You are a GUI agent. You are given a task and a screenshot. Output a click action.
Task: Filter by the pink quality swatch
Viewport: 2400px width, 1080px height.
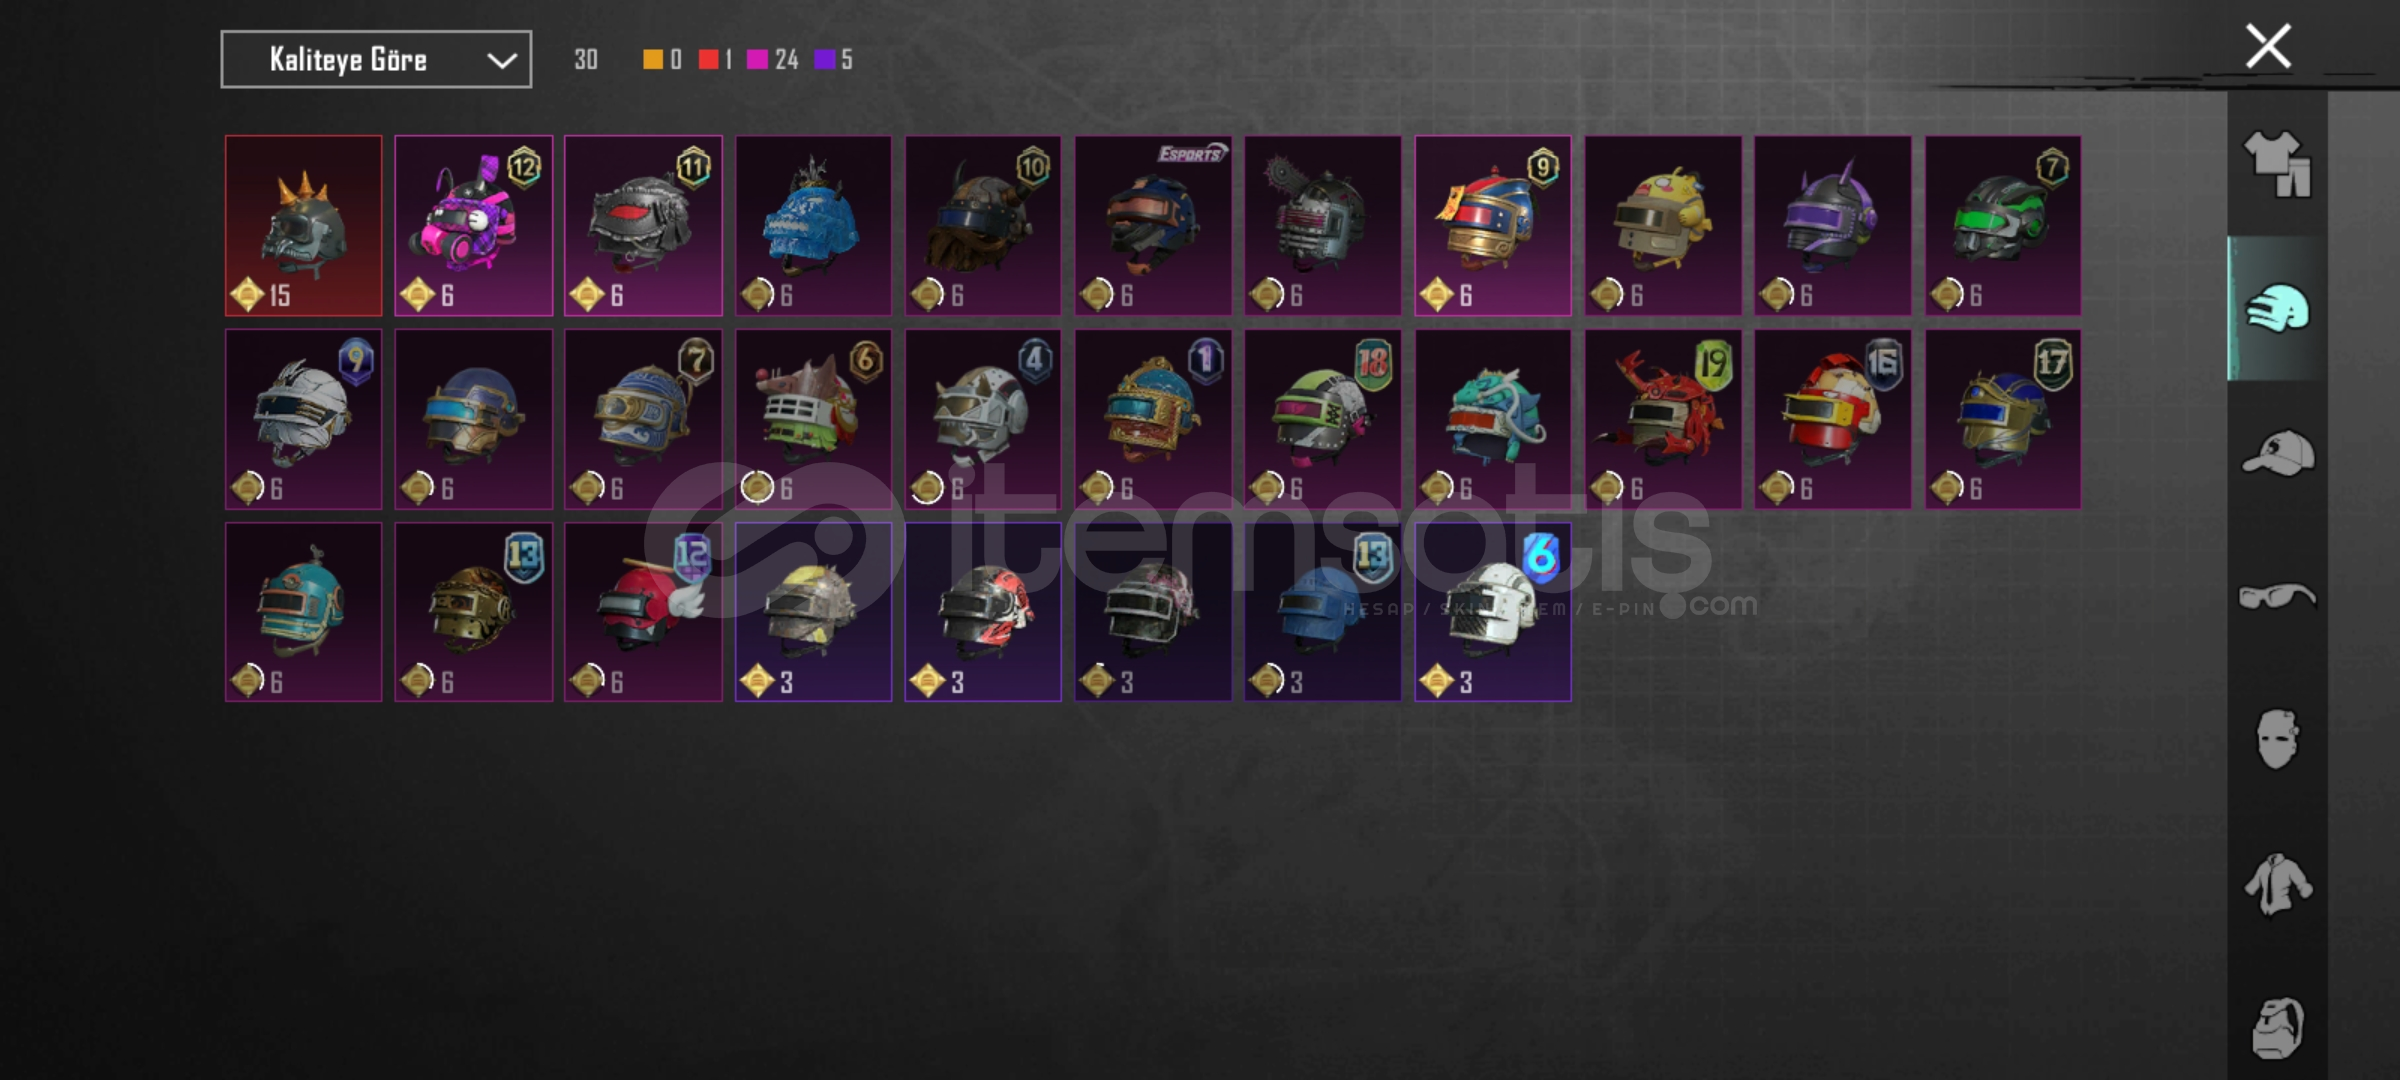point(757,60)
